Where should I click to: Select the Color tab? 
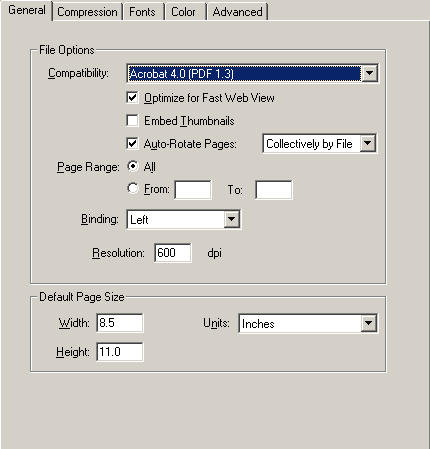(184, 12)
